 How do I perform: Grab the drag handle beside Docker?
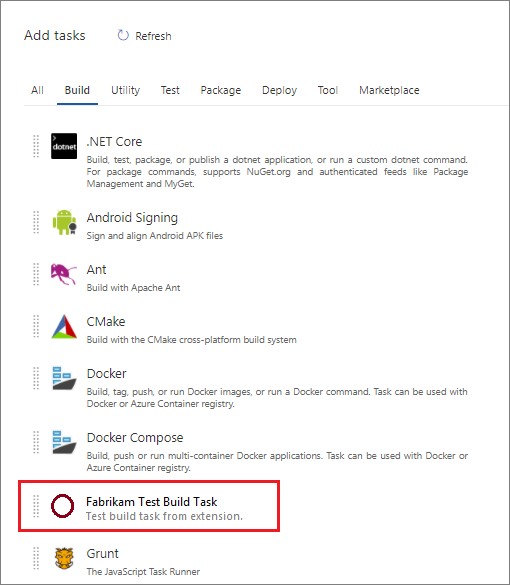pyautogui.click(x=36, y=378)
